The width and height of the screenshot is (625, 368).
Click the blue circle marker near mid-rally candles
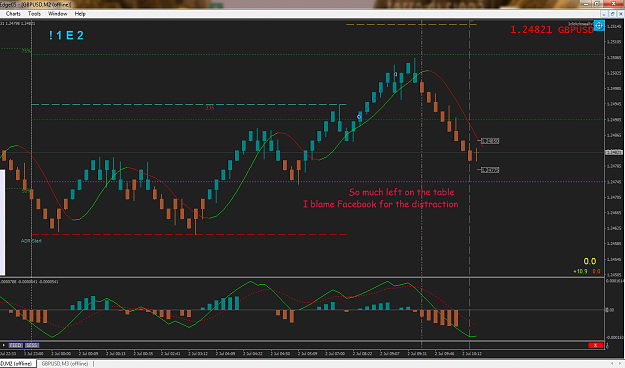[359, 117]
